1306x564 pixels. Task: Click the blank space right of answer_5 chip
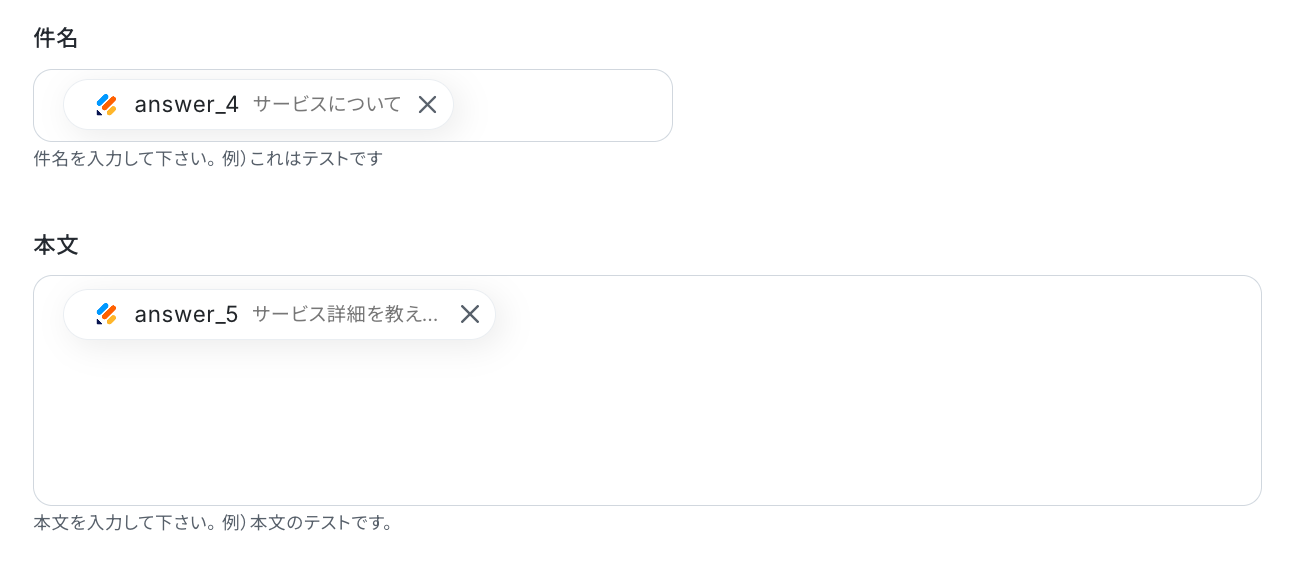(x=850, y=314)
